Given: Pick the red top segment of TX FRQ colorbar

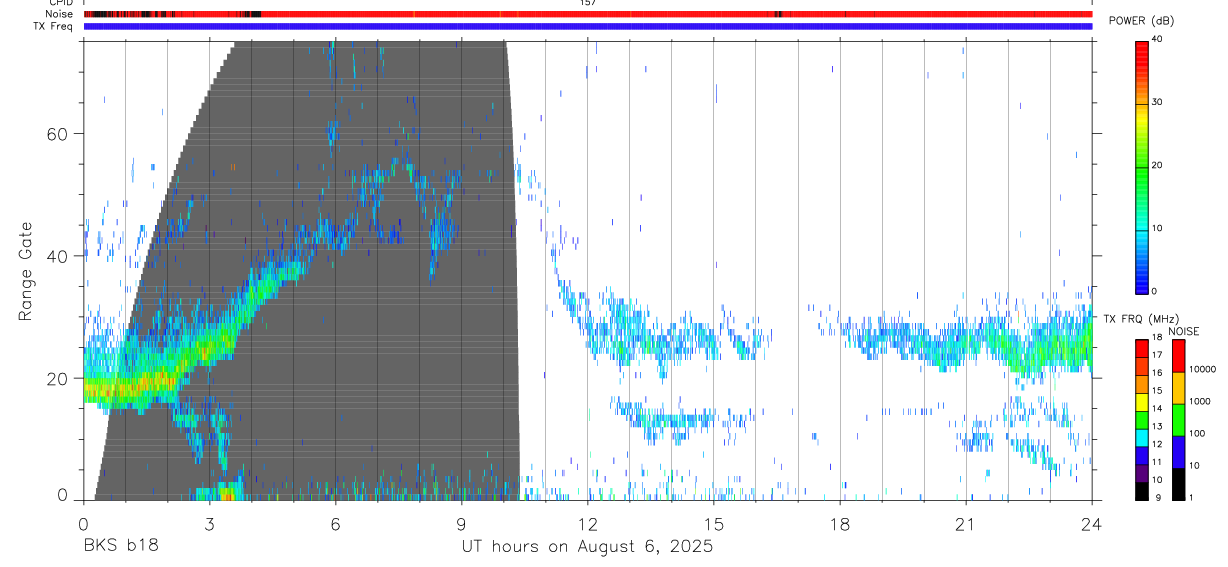Looking at the screenshot, I should click(1142, 349).
